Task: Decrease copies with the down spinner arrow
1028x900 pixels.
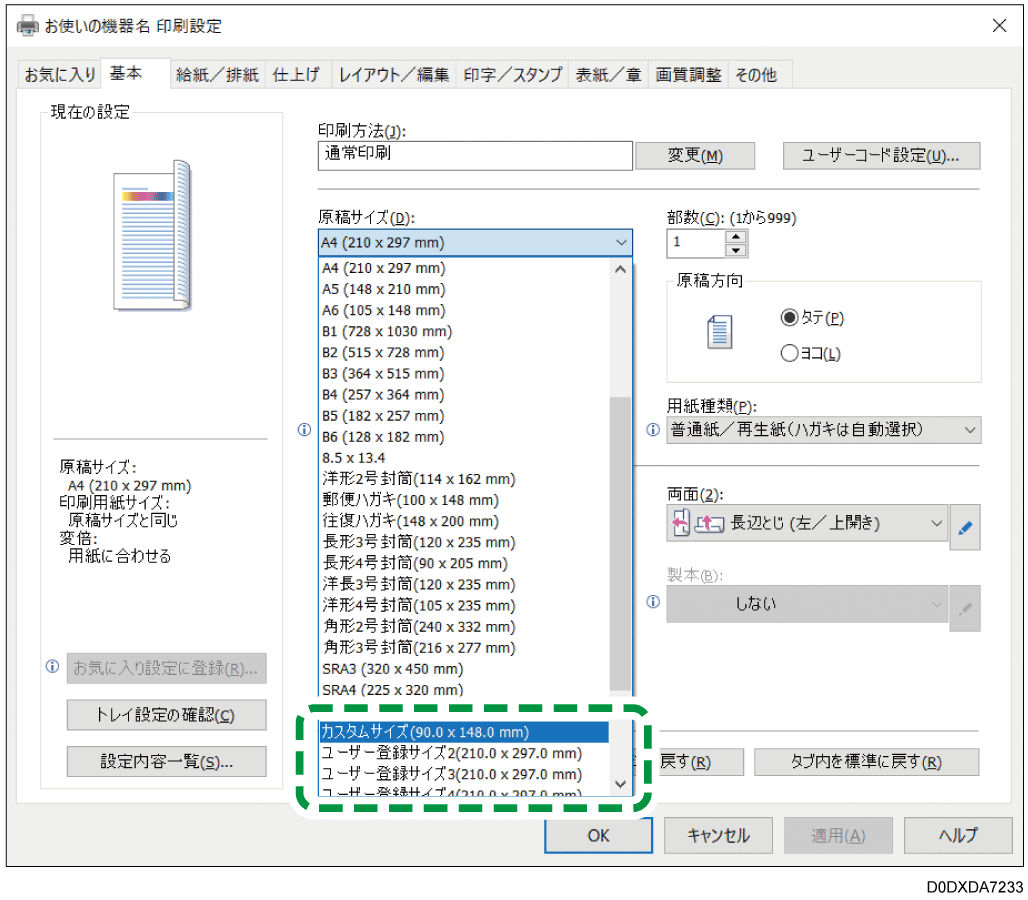Action: [737, 250]
